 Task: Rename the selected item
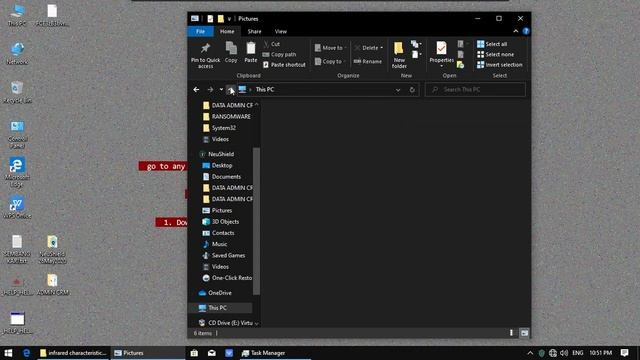click(368, 62)
